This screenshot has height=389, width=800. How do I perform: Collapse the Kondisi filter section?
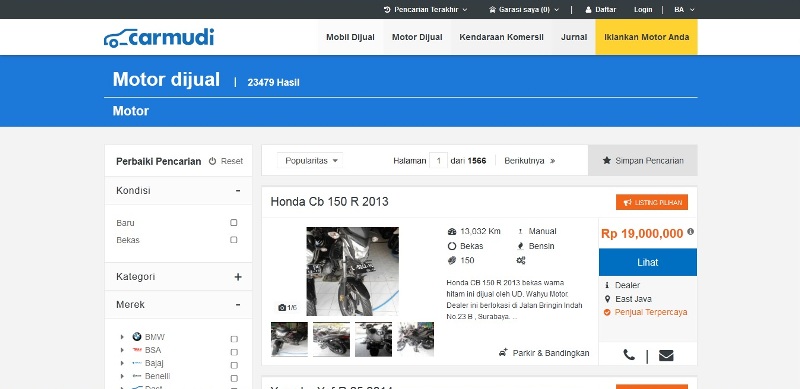238,190
